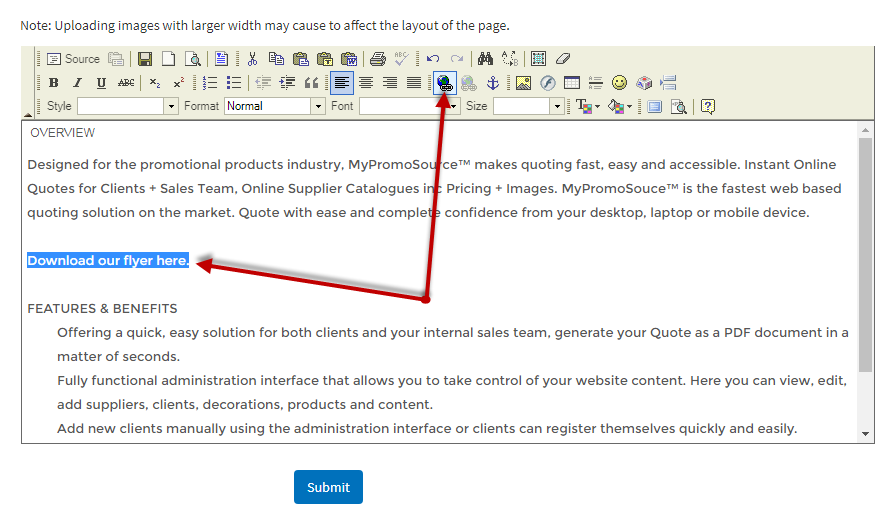The height and width of the screenshot is (517, 894).
Task: Toggle Center alignment
Action: click(x=366, y=83)
